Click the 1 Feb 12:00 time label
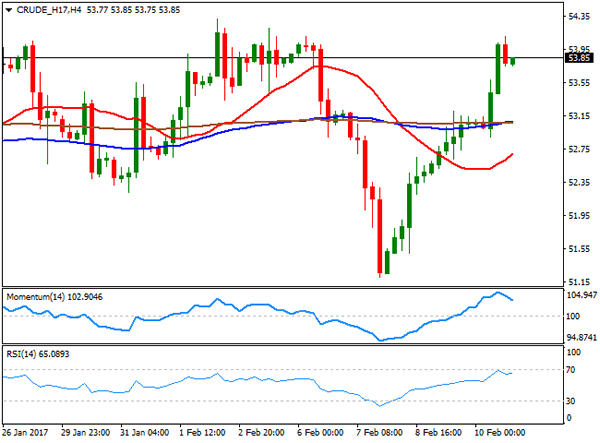 pyautogui.click(x=202, y=433)
